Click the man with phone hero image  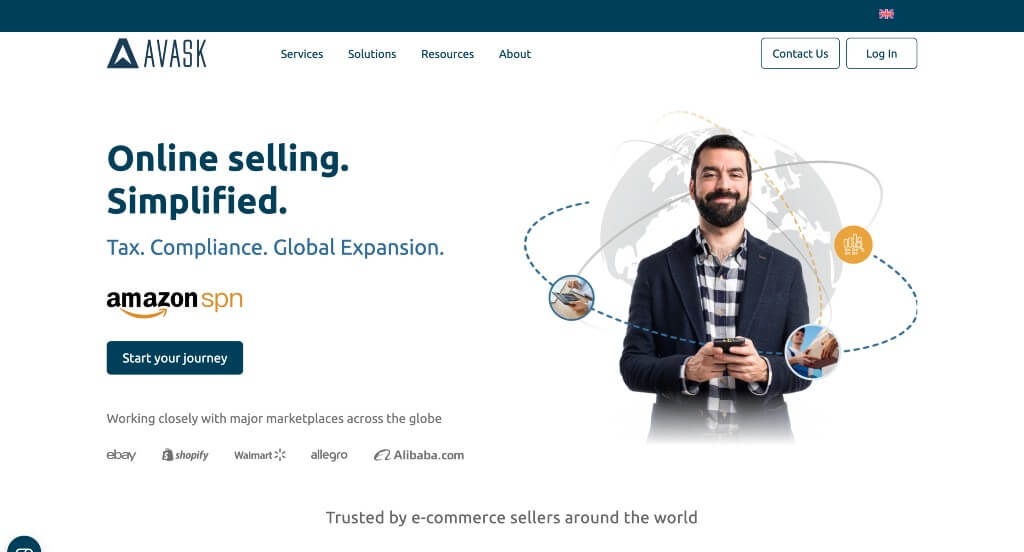(715, 287)
